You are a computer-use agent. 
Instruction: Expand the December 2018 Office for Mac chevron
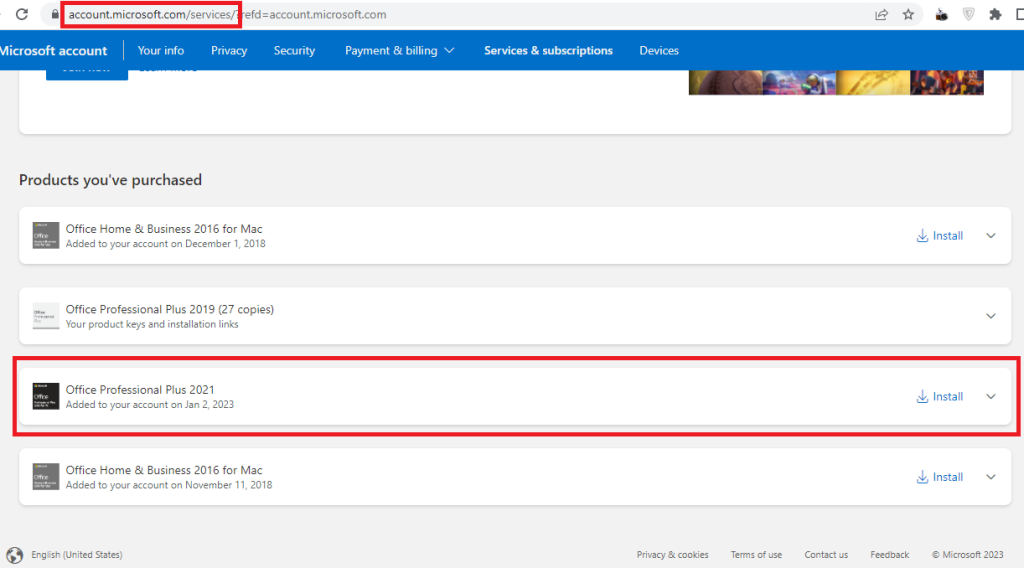(991, 236)
